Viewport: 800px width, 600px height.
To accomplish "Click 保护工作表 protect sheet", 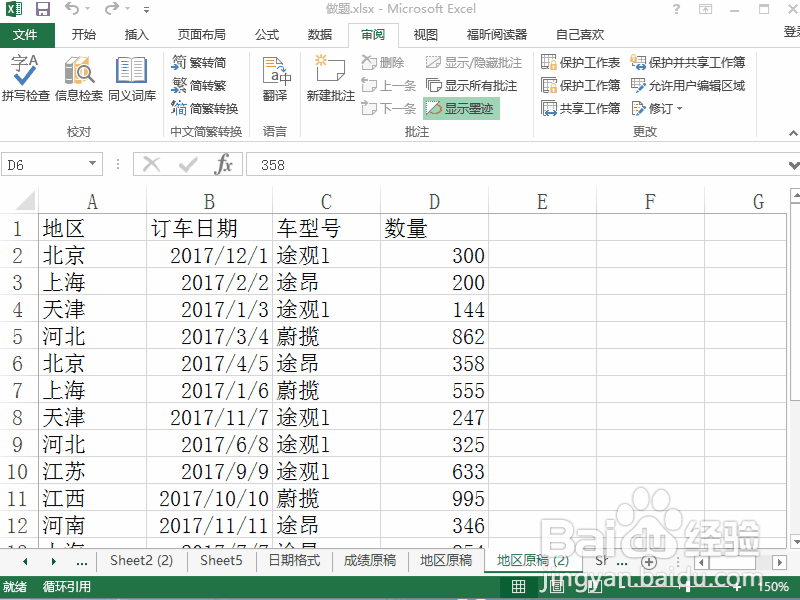I will (580, 62).
